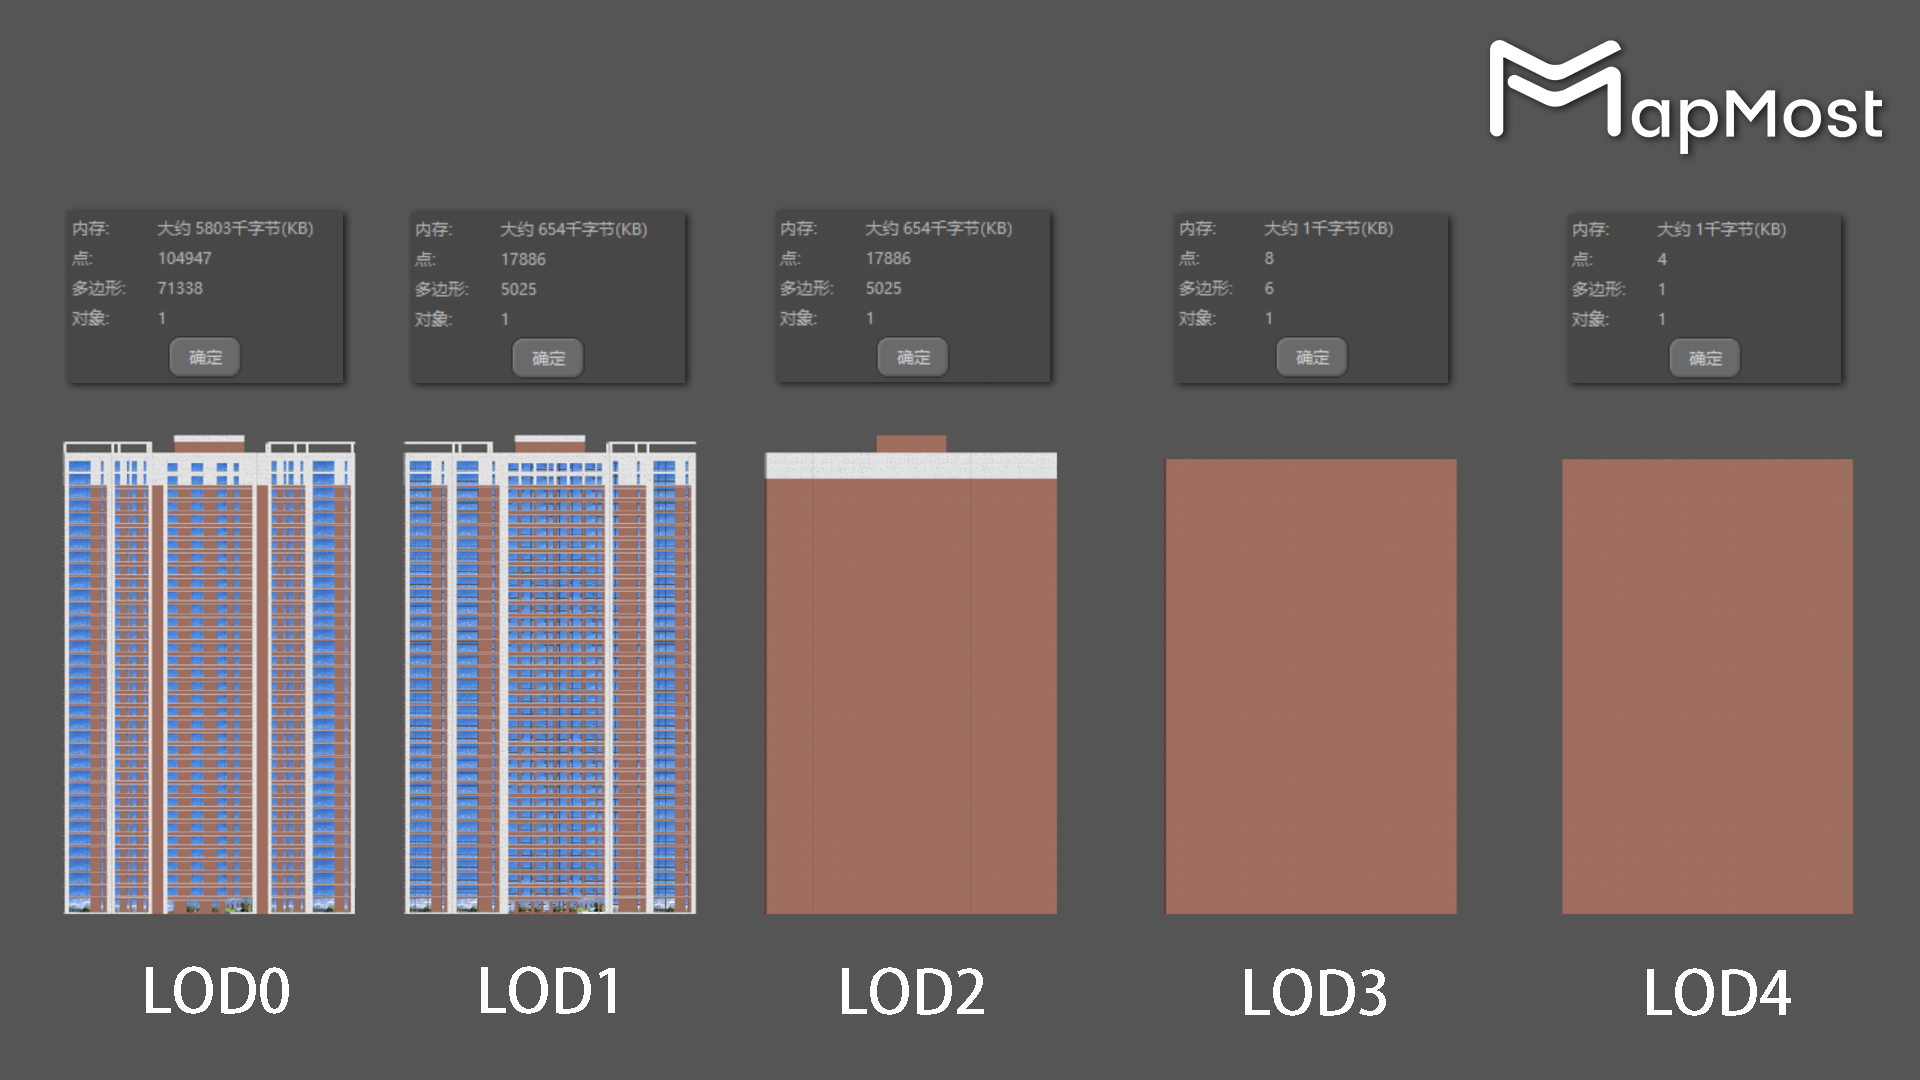Click memory value 大约 5803千字节(KB)
This screenshot has width=1920, height=1080.
[x=235, y=228]
